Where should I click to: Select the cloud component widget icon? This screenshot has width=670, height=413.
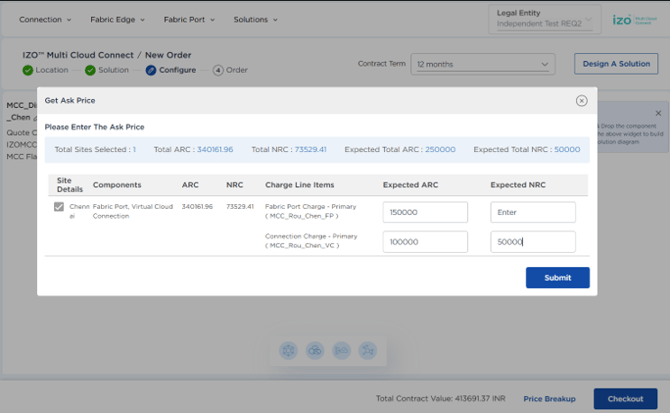[x=315, y=351]
